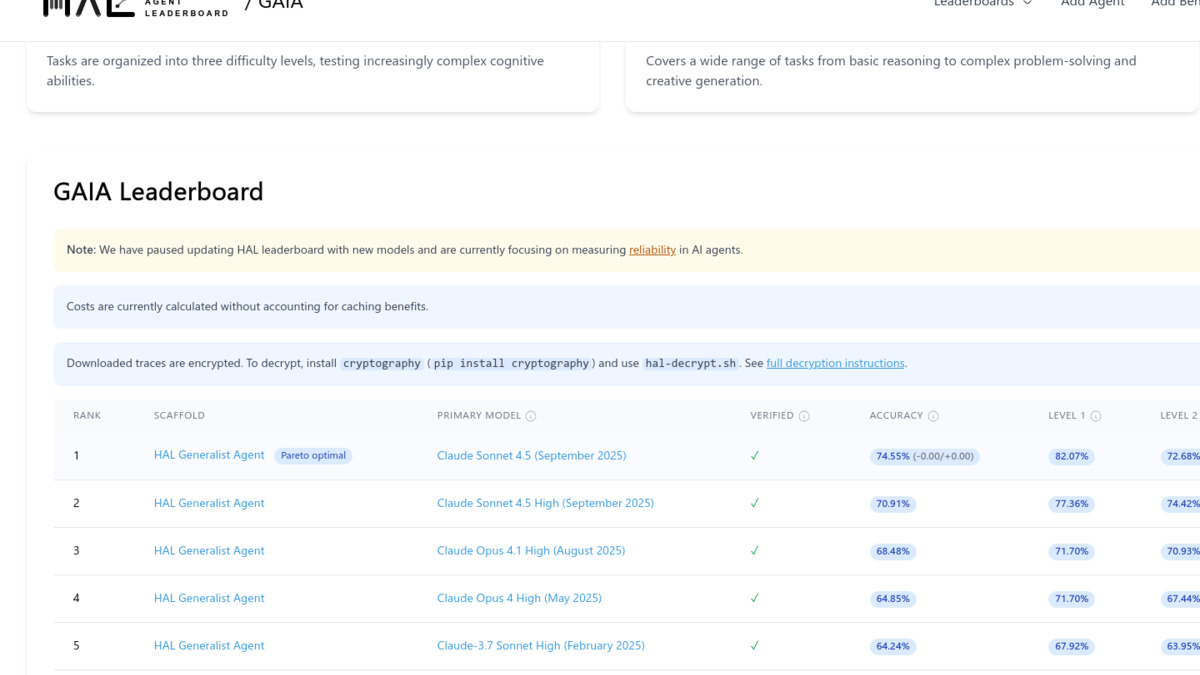Open Claude Opus 4.1 High (August 2025) link
The image size is (1200, 675).
[x=531, y=550]
